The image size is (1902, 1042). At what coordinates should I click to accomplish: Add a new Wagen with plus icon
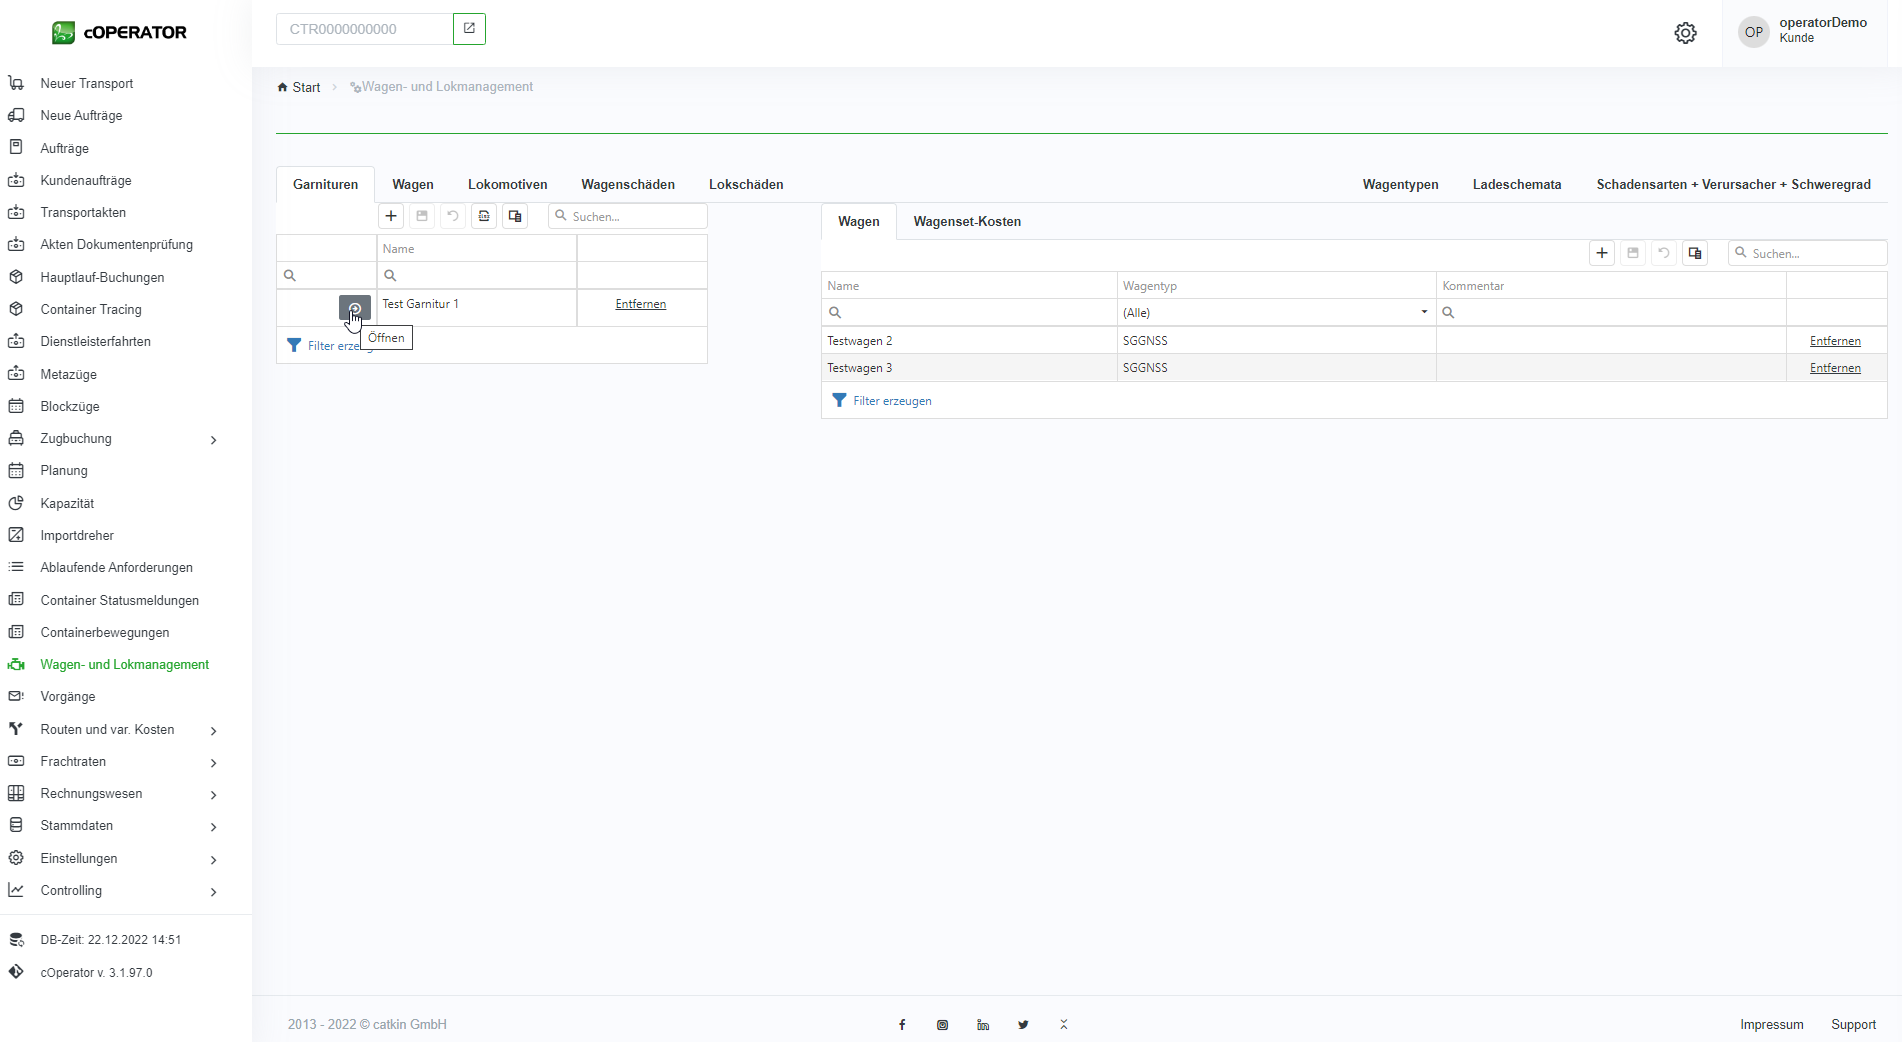[1602, 253]
